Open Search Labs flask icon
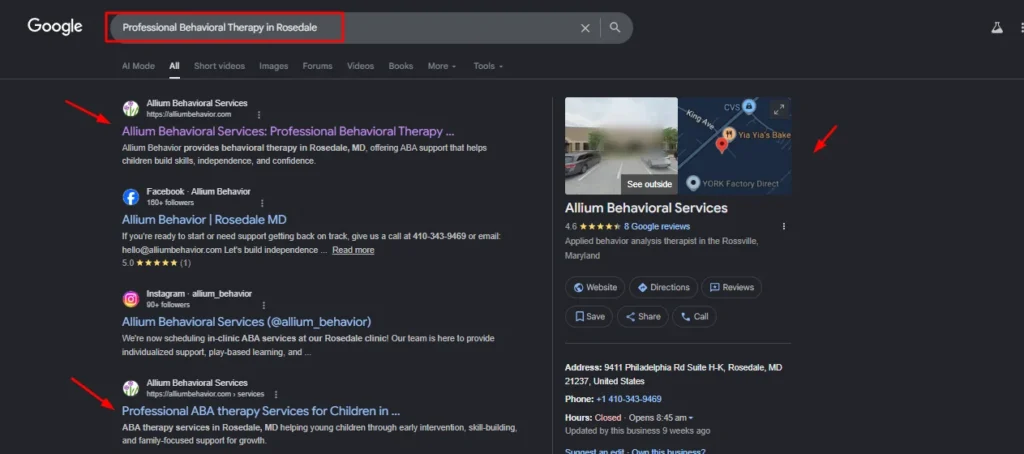This screenshot has width=1024, height=454. (x=997, y=27)
